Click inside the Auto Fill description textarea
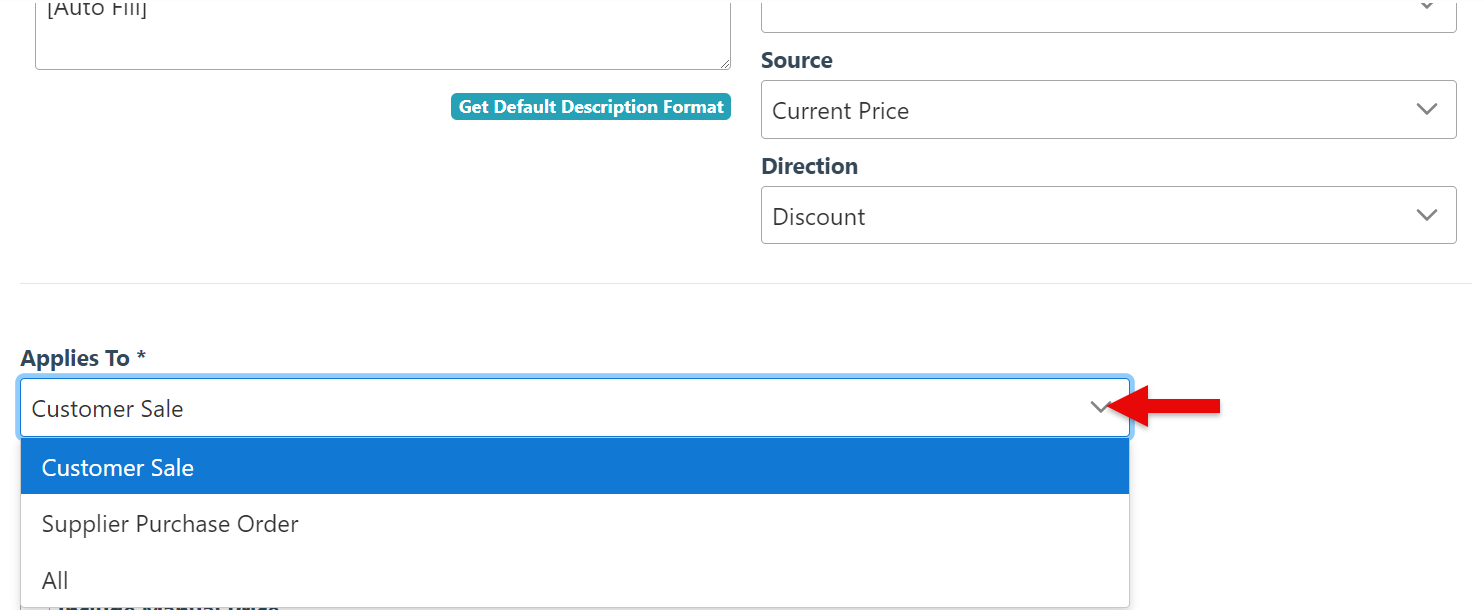This screenshot has height=610, width=1484. point(382,36)
